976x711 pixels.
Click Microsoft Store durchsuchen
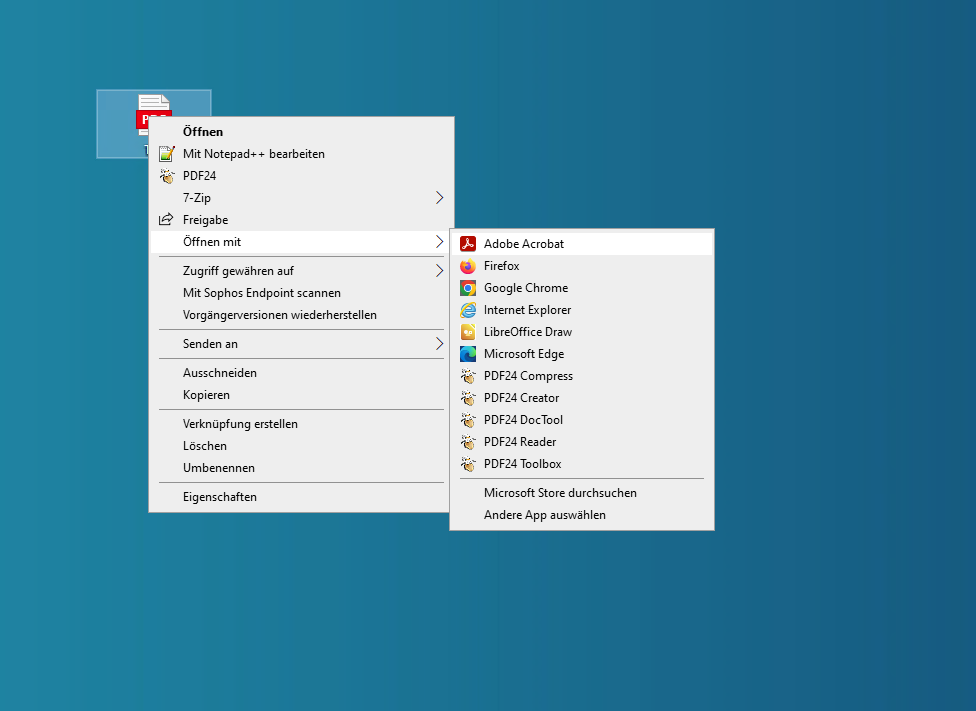point(560,493)
